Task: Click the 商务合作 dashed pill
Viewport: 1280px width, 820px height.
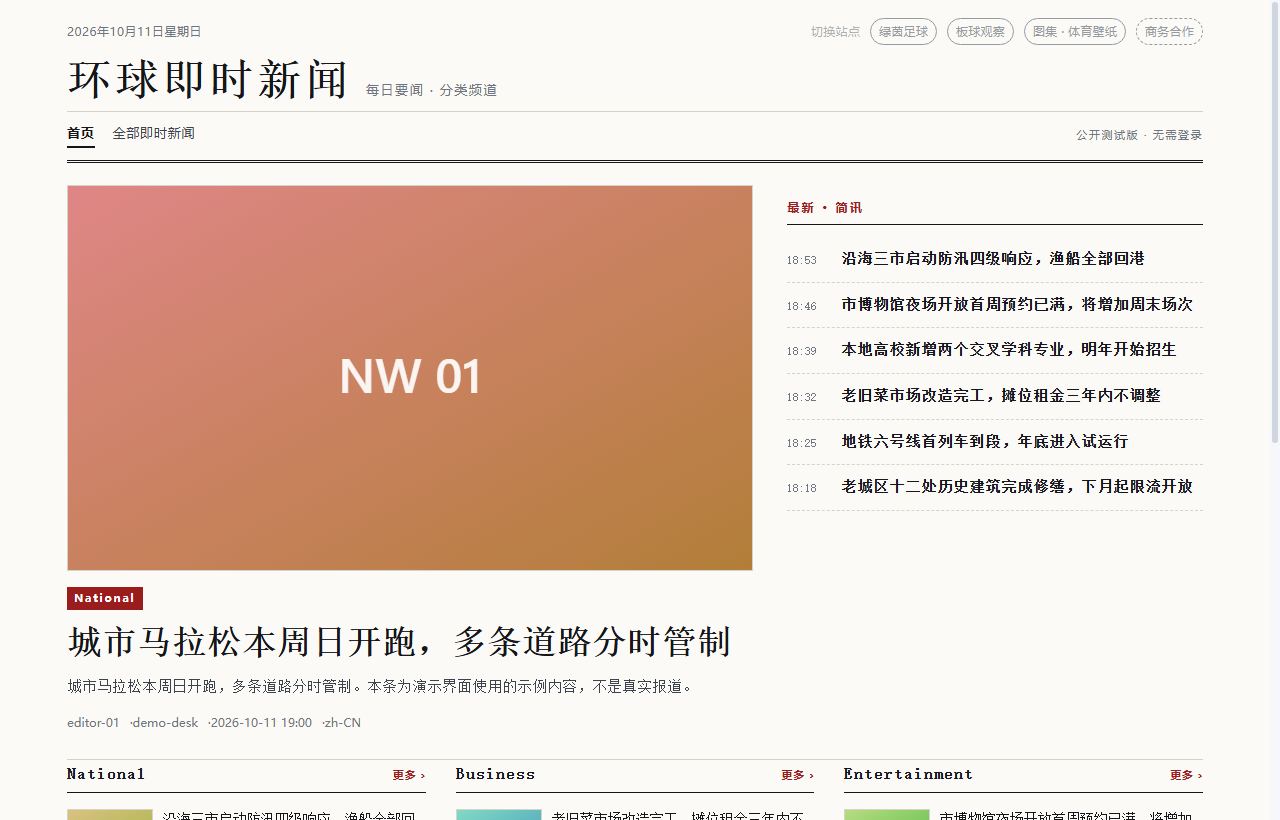Action: (1169, 32)
